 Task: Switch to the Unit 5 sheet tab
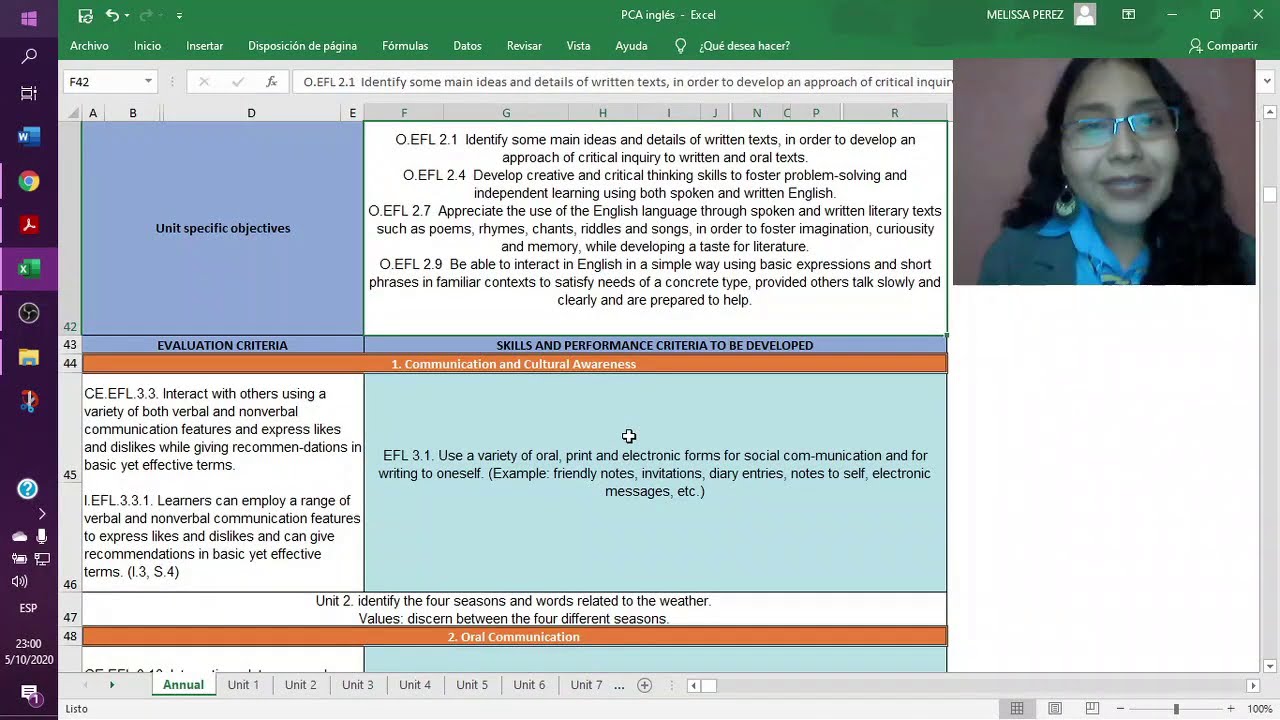(x=472, y=685)
